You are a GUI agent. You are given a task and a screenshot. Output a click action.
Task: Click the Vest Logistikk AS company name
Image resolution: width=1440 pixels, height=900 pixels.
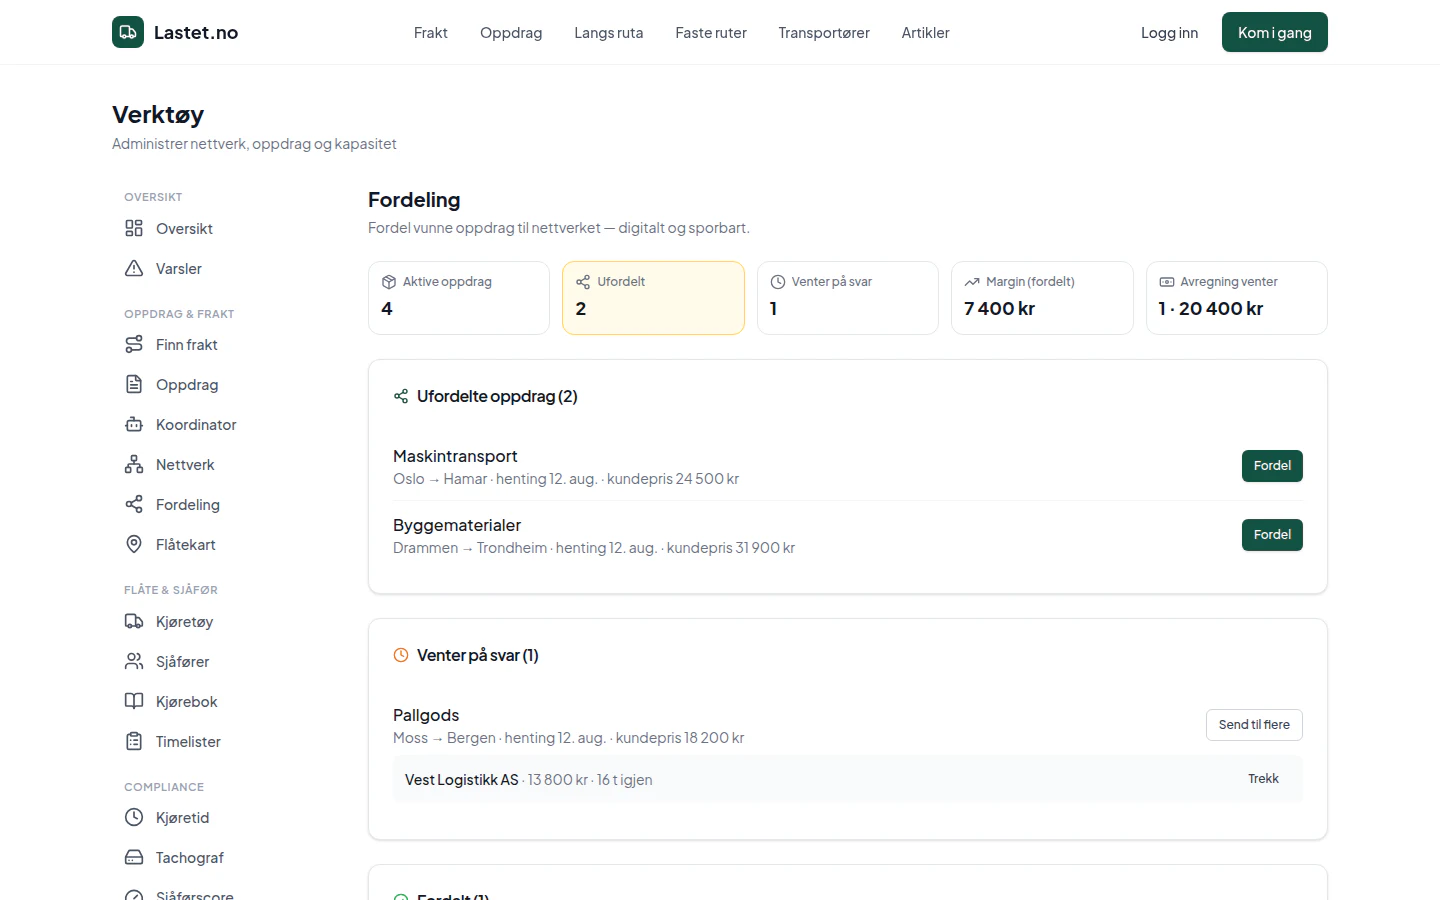(462, 780)
